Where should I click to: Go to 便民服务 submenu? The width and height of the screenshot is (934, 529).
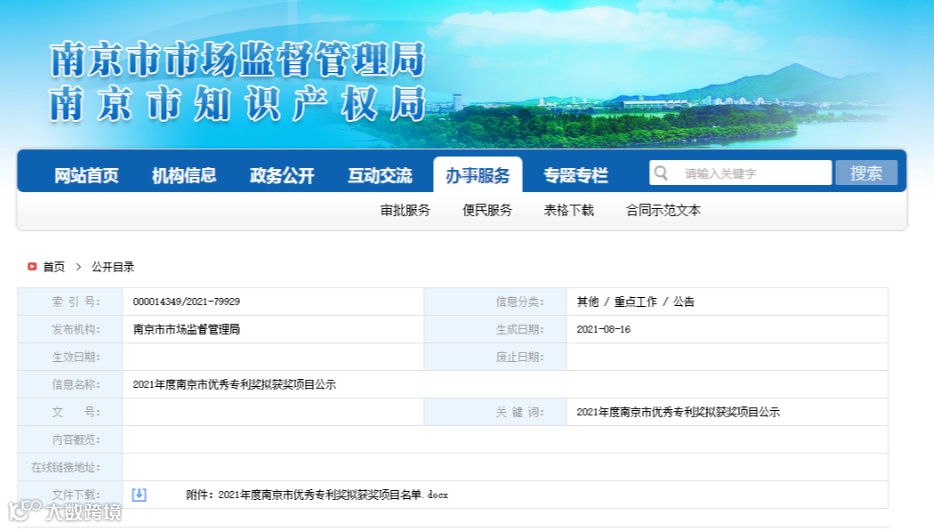[x=487, y=210]
